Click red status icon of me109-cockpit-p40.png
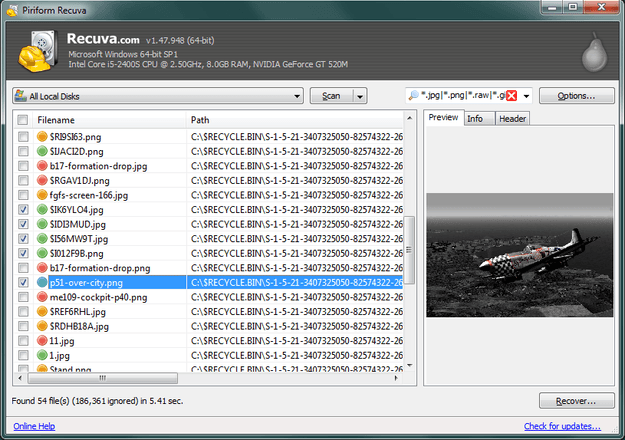Image resolution: width=625 pixels, height=440 pixels. point(42,297)
